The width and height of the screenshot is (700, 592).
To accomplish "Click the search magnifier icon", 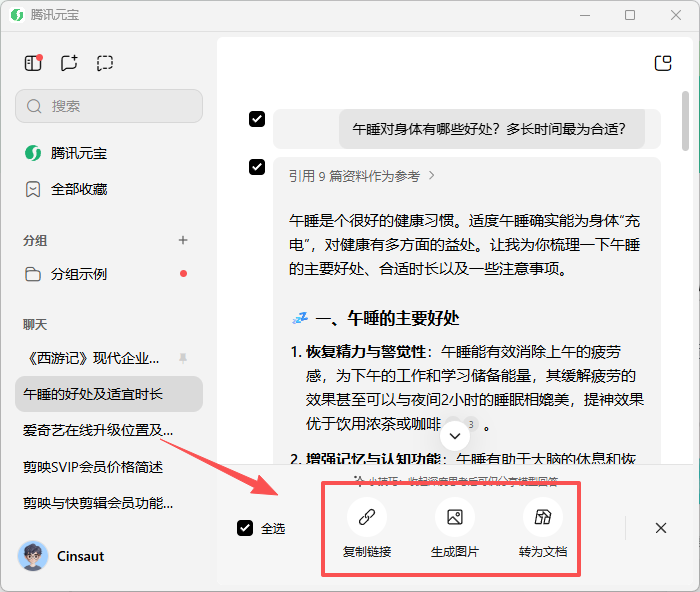I will tap(34, 106).
